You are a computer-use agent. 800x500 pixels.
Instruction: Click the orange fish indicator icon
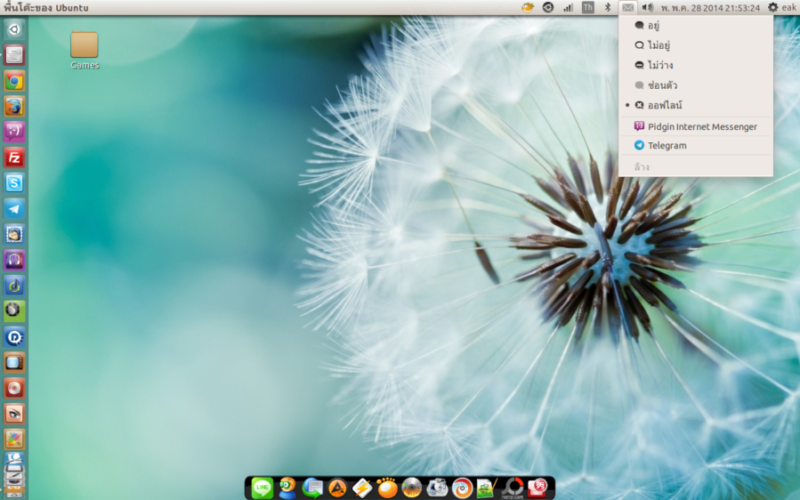tap(528, 7)
